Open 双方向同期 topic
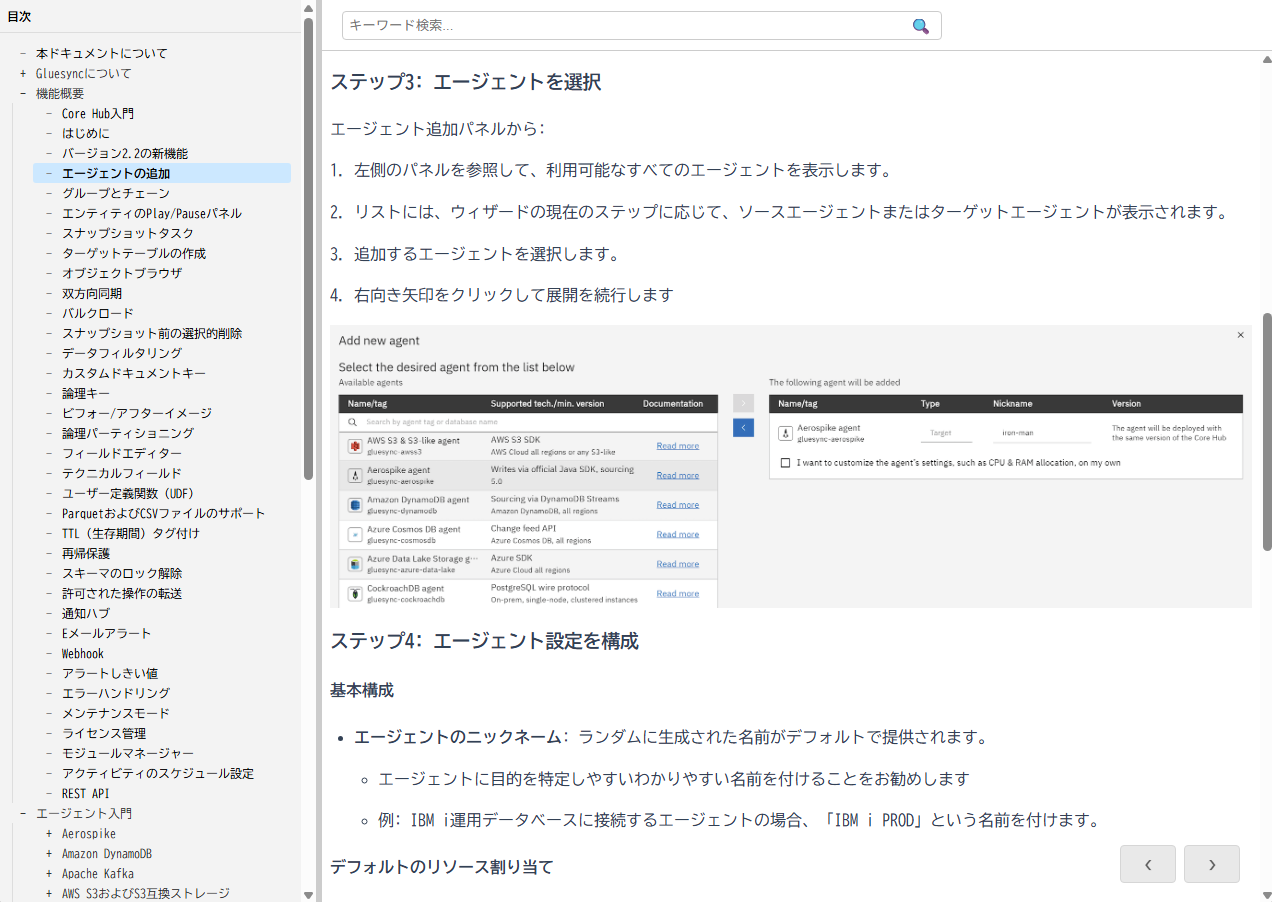The height and width of the screenshot is (902, 1272). click(92, 294)
